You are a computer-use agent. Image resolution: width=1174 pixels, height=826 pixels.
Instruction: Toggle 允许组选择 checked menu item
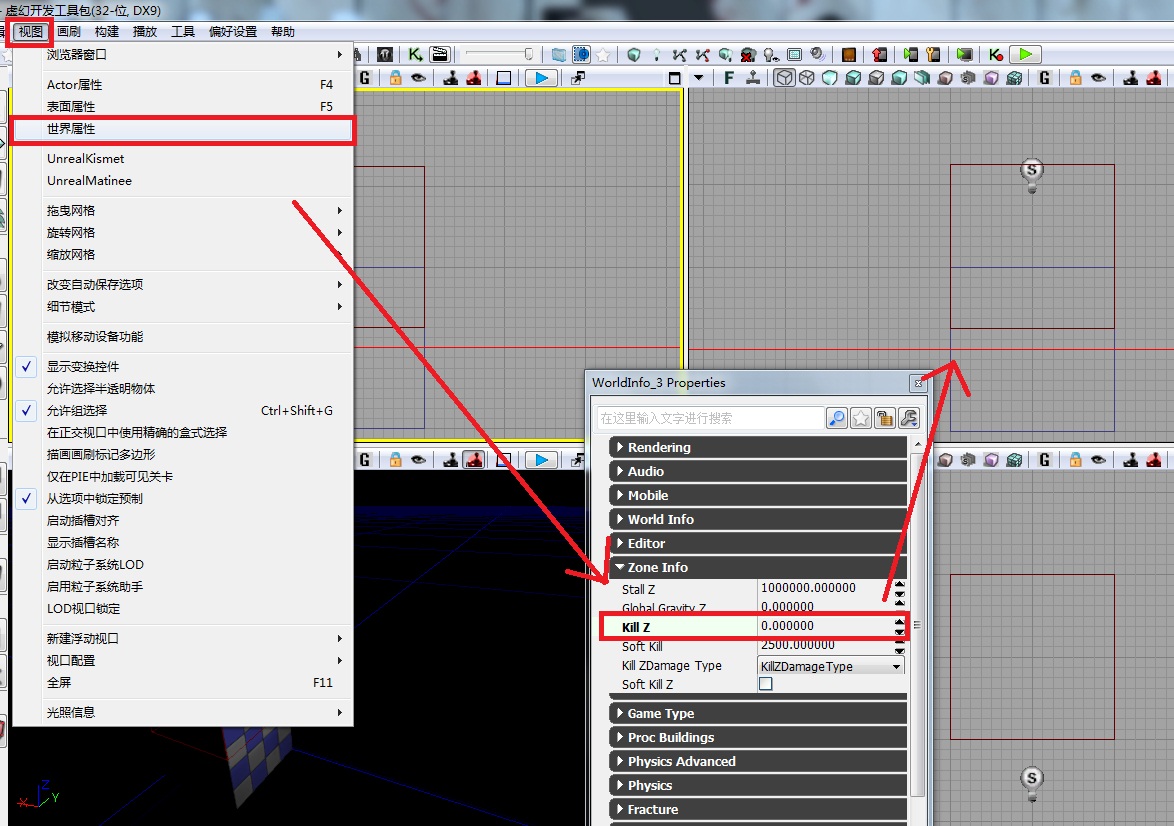coord(77,411)
